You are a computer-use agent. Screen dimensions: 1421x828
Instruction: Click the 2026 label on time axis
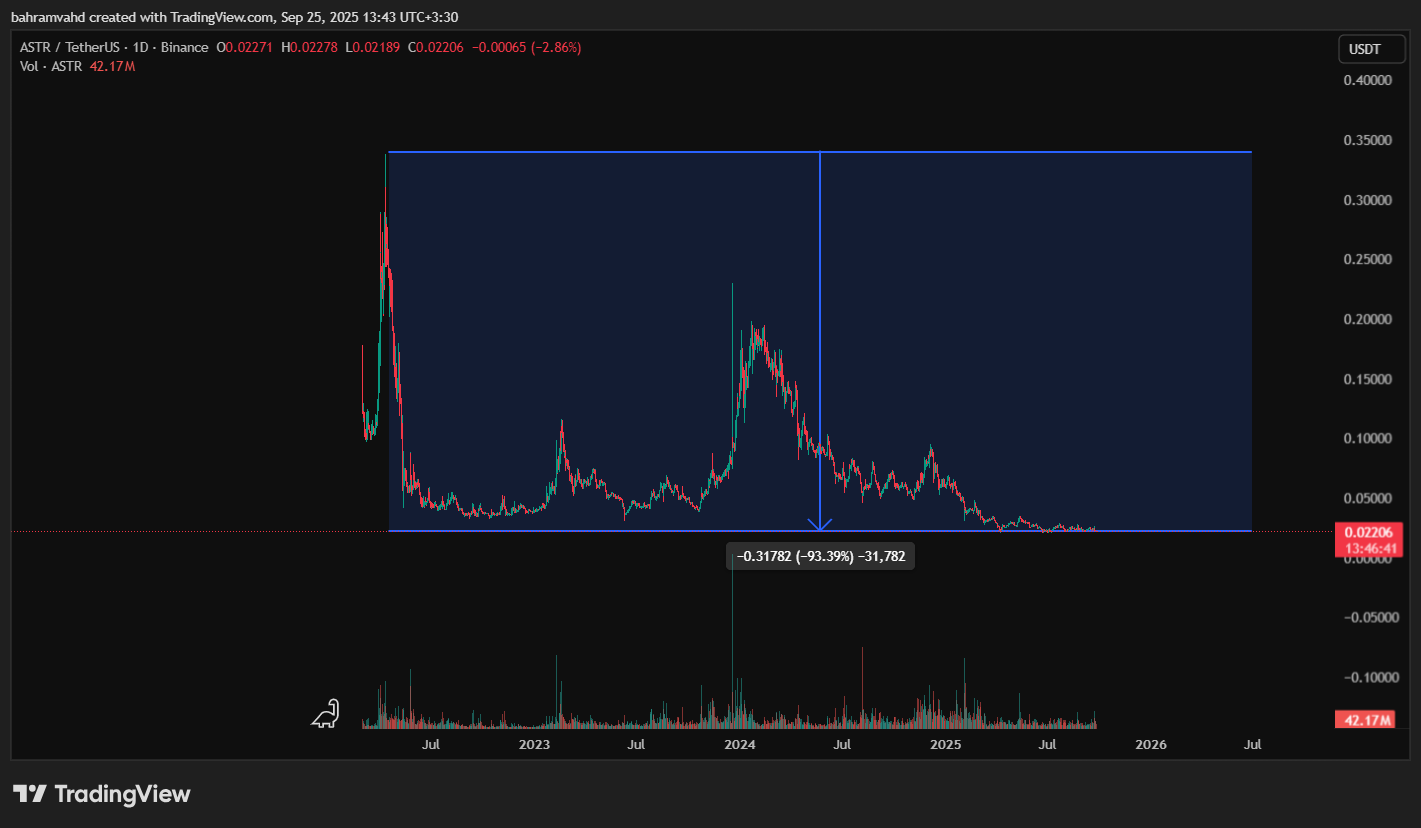1151,745
